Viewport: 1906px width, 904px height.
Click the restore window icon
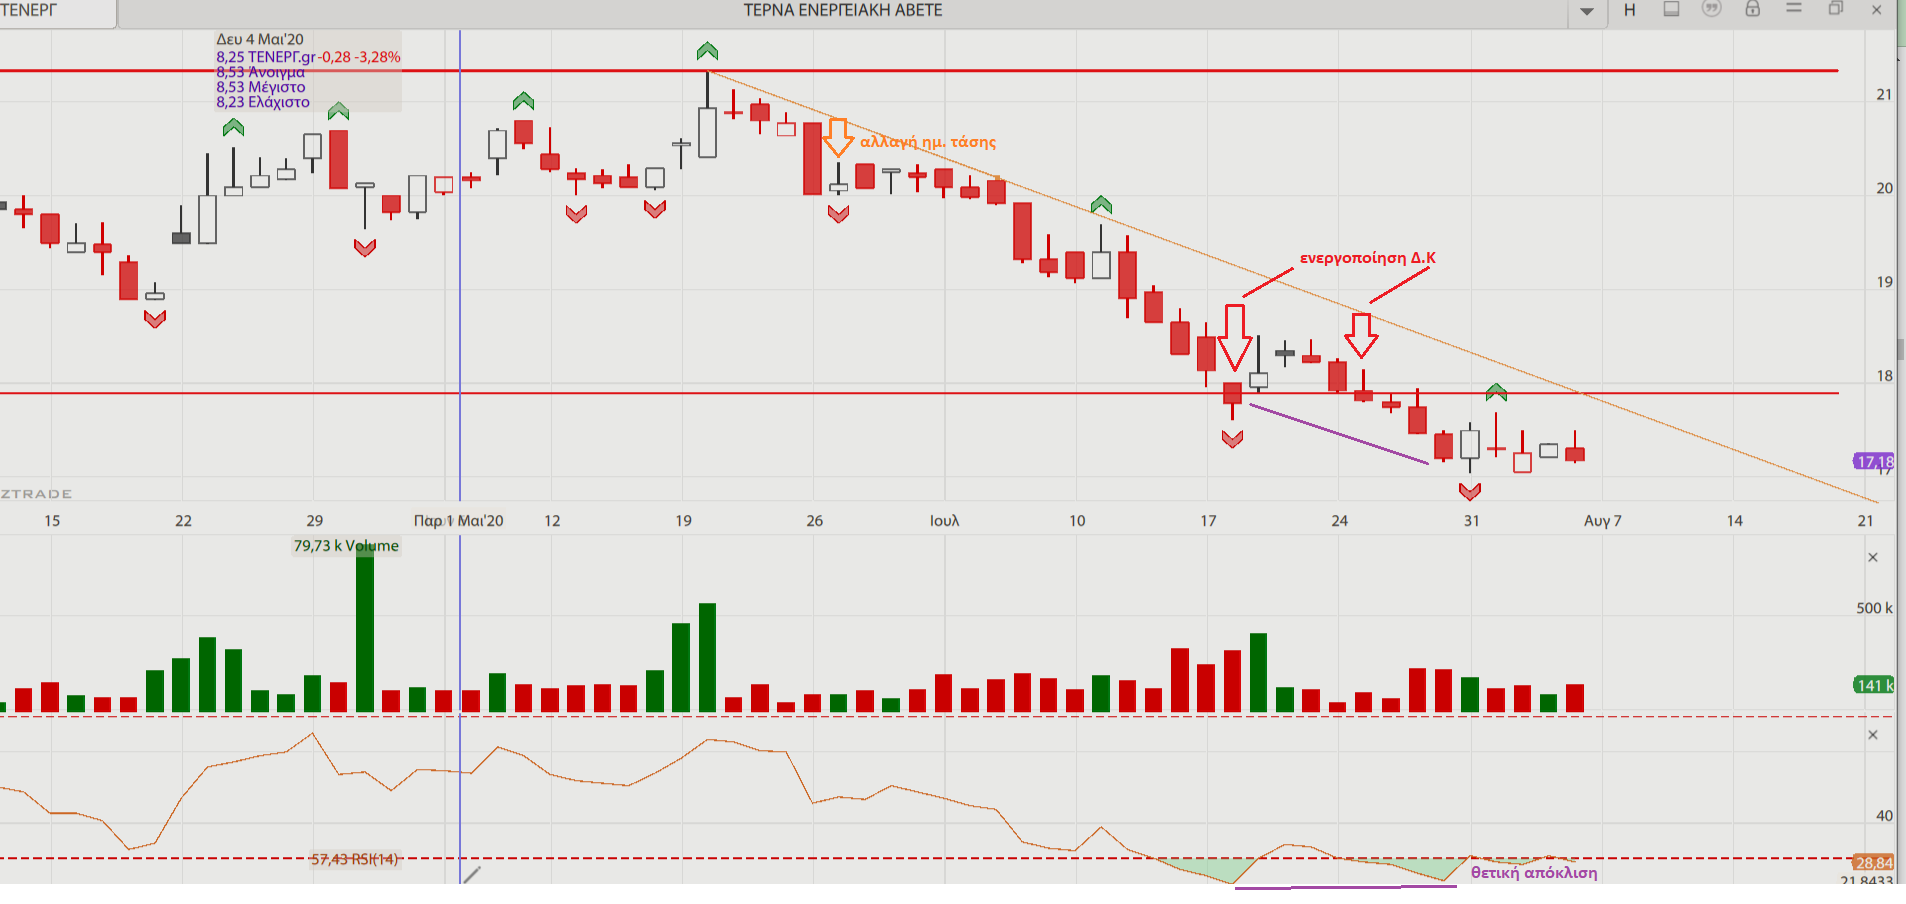click(1836, 9)
